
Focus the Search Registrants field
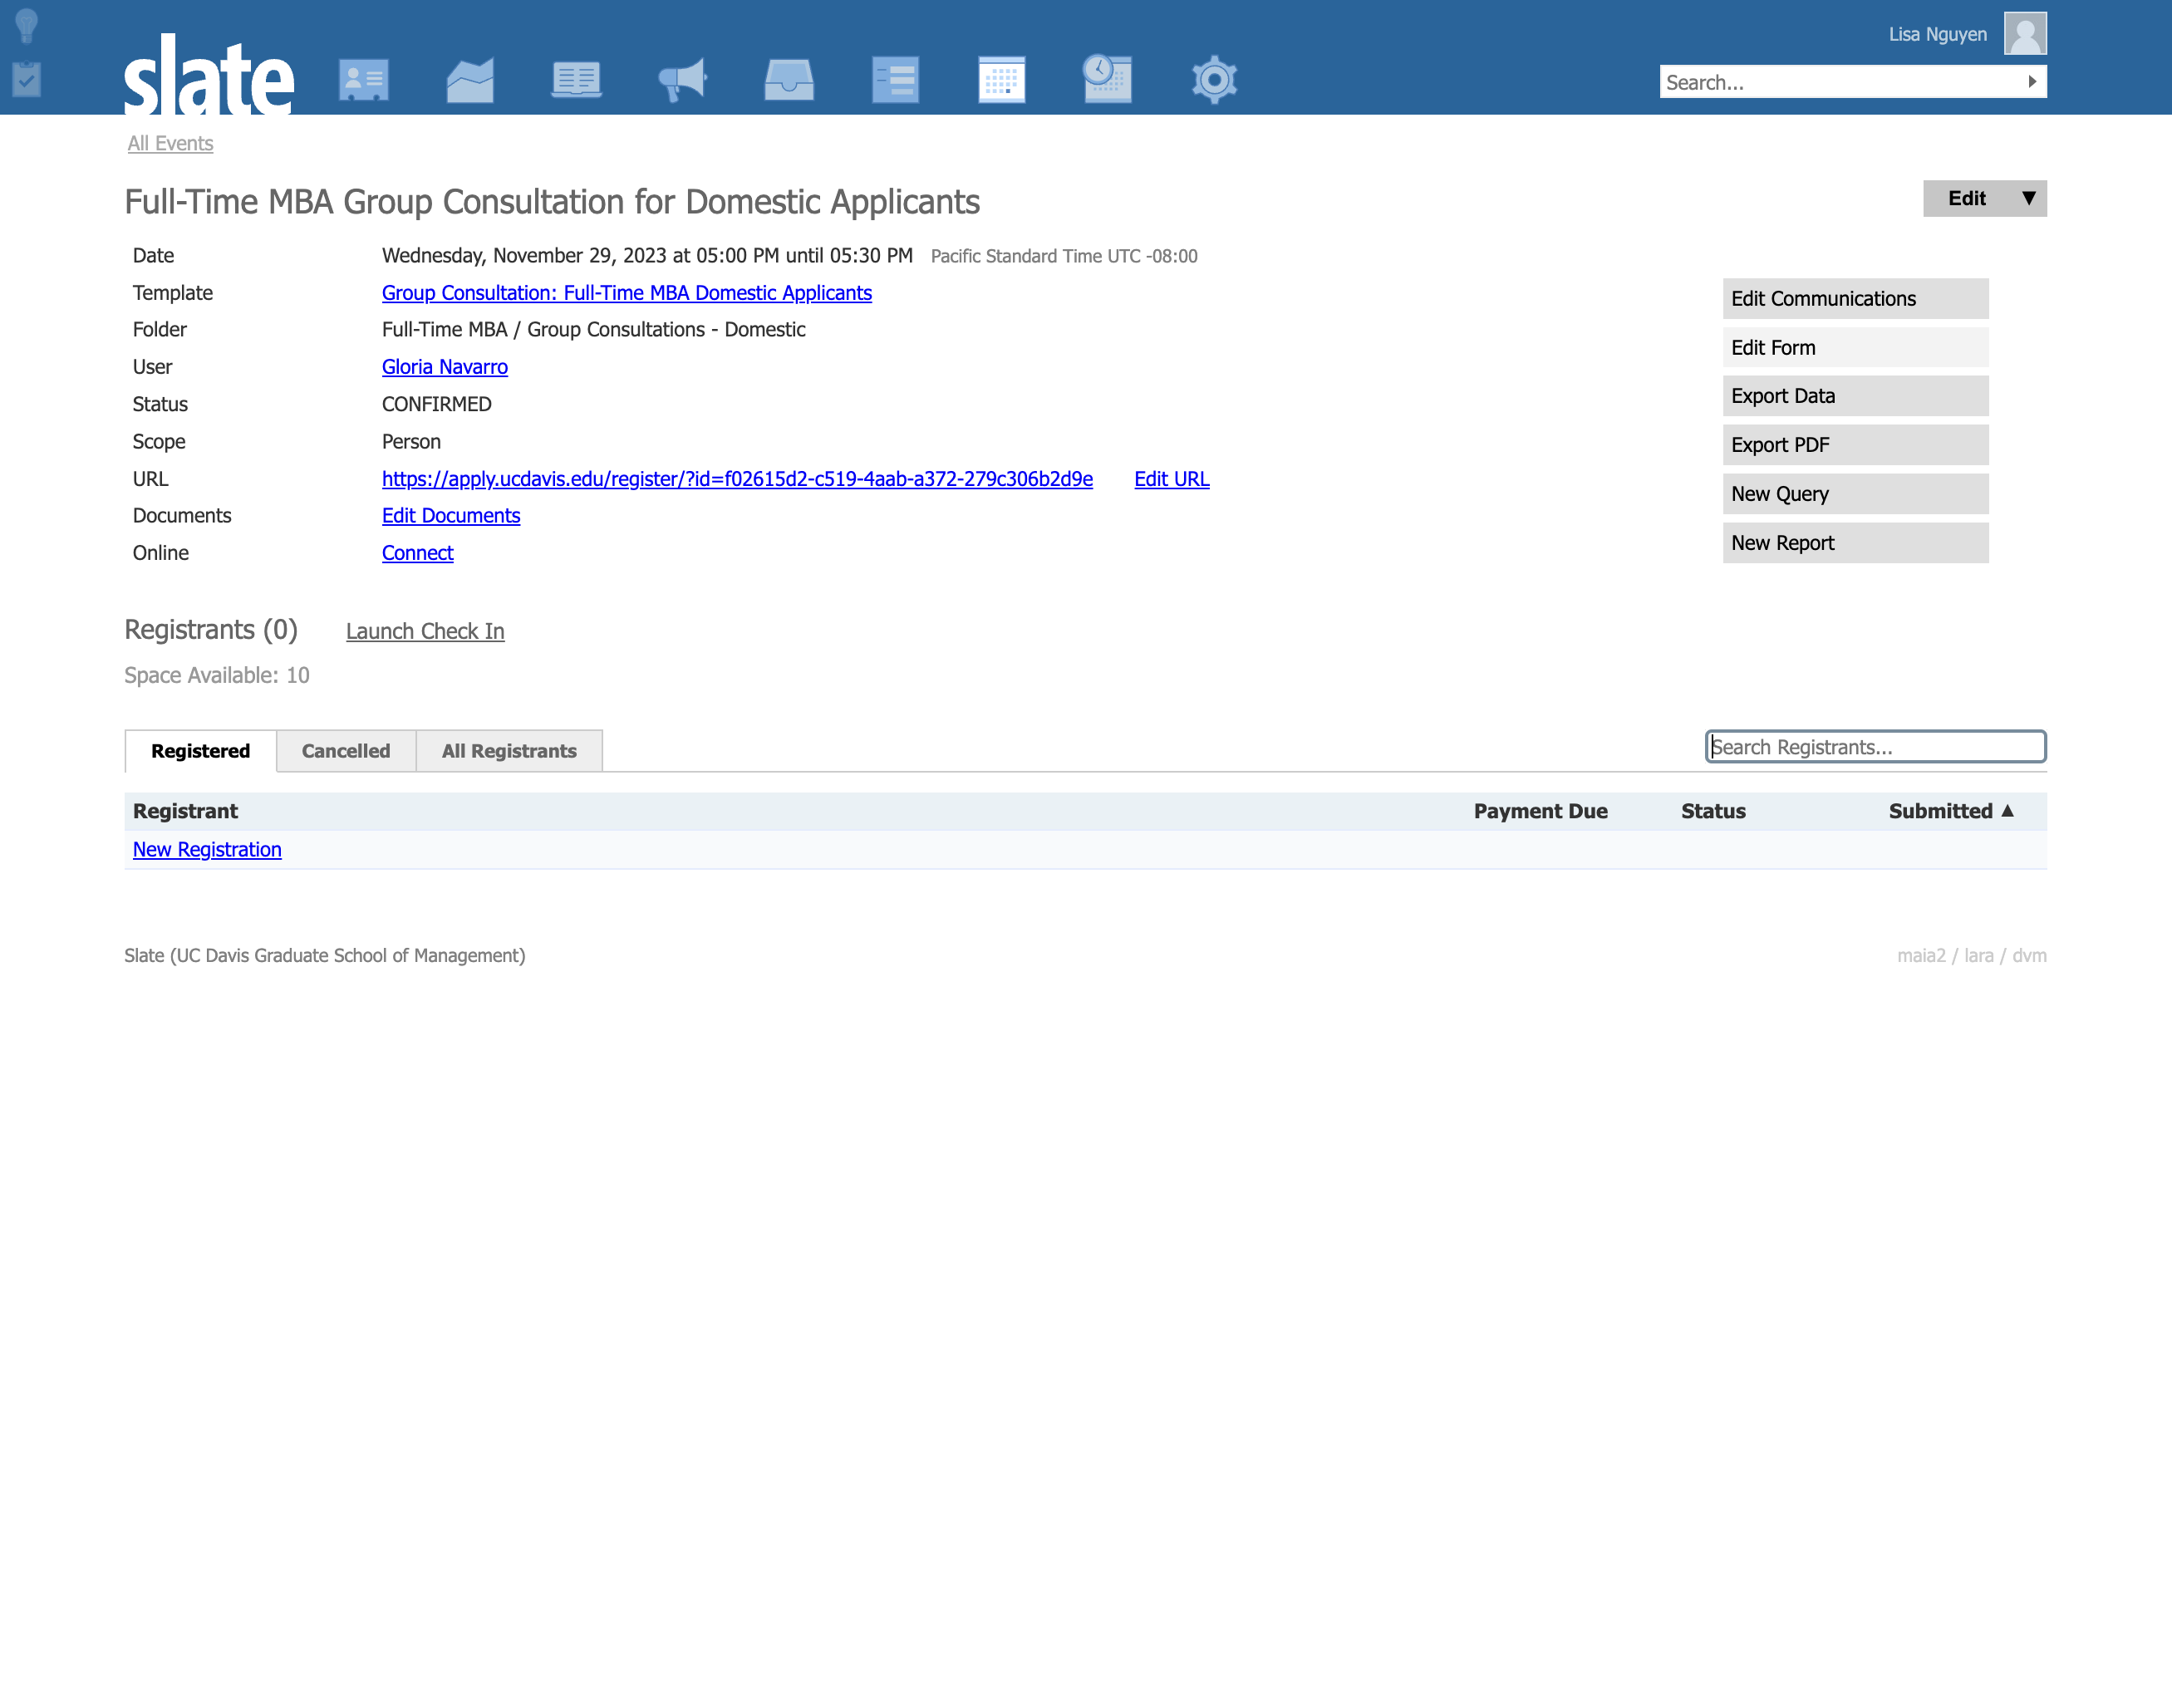pos(1876,747)
